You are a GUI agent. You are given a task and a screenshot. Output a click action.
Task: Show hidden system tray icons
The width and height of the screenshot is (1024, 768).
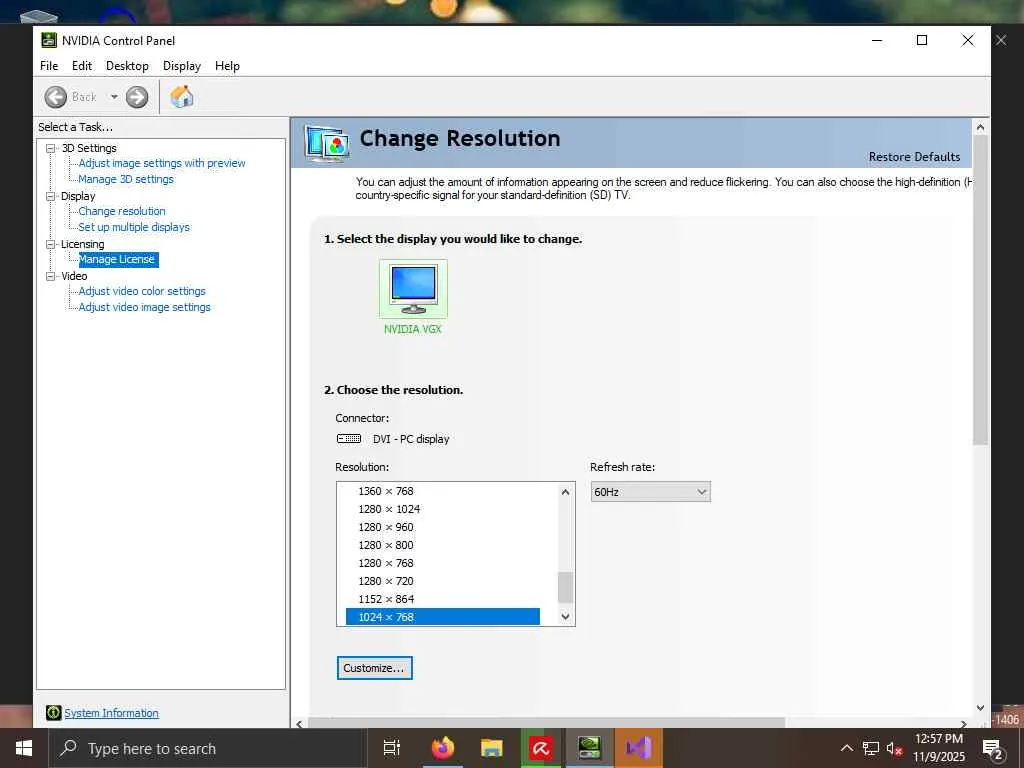pyautogui.click(x=846, y=748)
